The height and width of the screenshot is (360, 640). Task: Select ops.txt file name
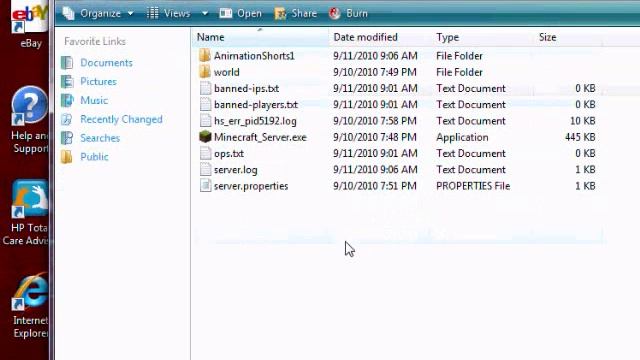pyautogui.click(x=229, y=153)
